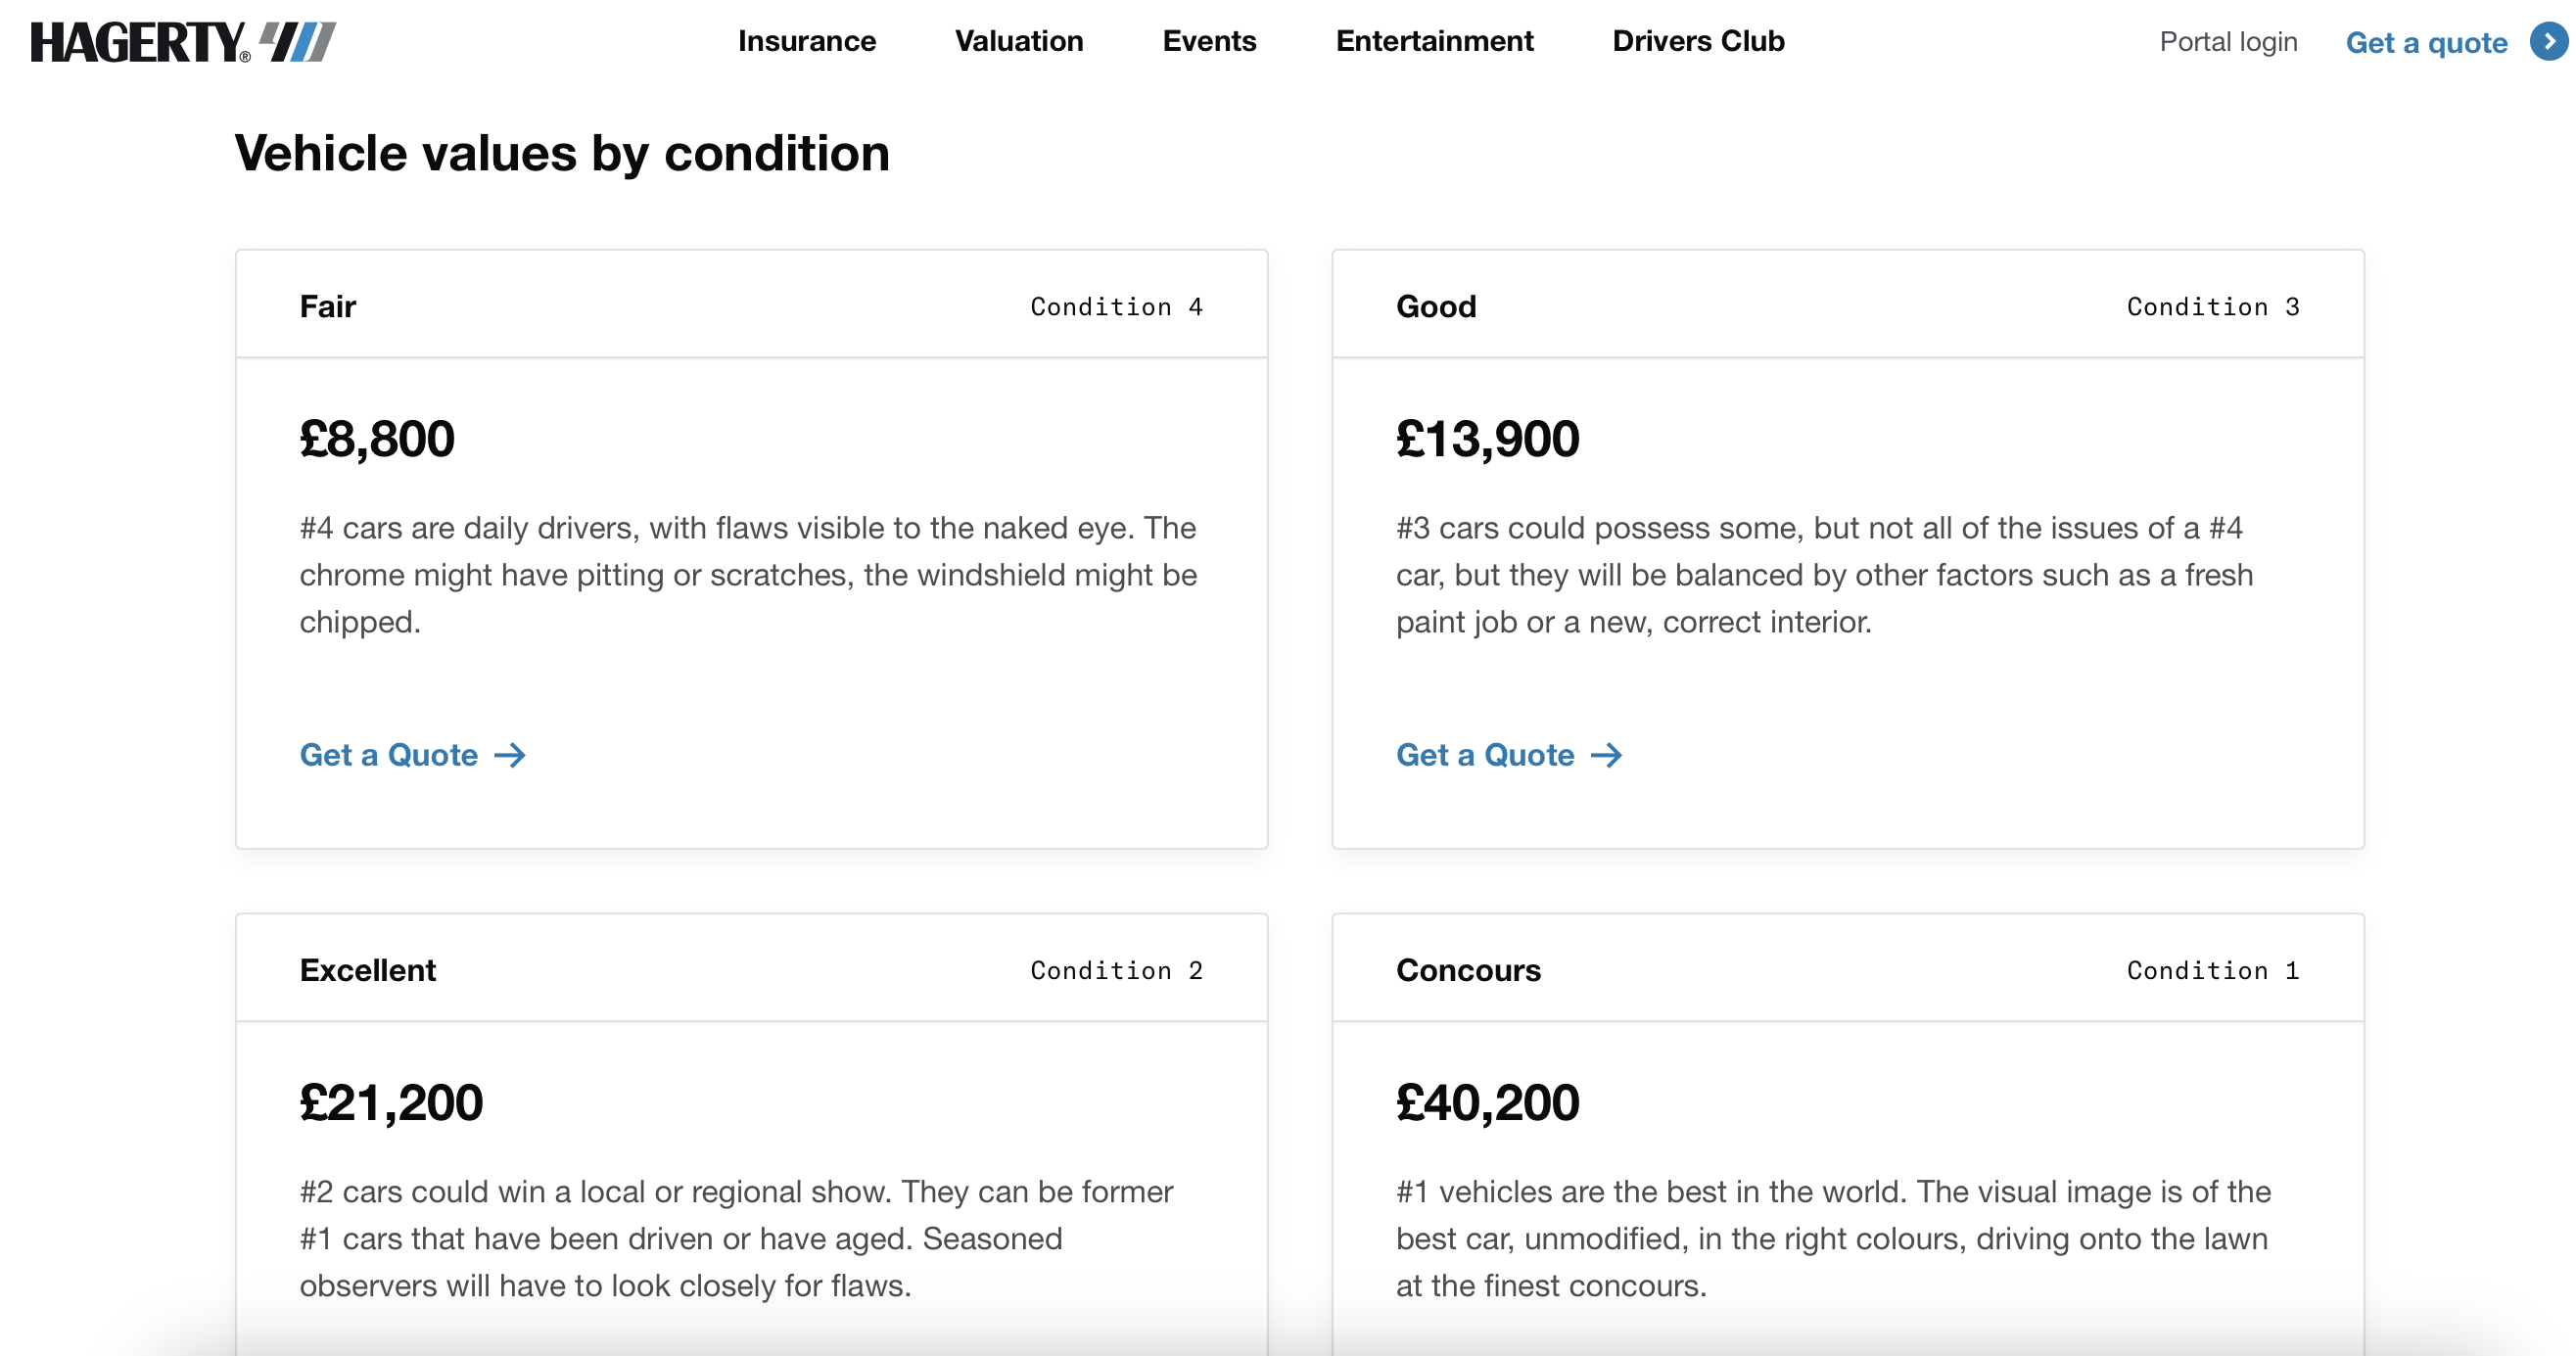Open the Portal login link
This screenshot has height=1356, width=2576.
point(2227,42)
